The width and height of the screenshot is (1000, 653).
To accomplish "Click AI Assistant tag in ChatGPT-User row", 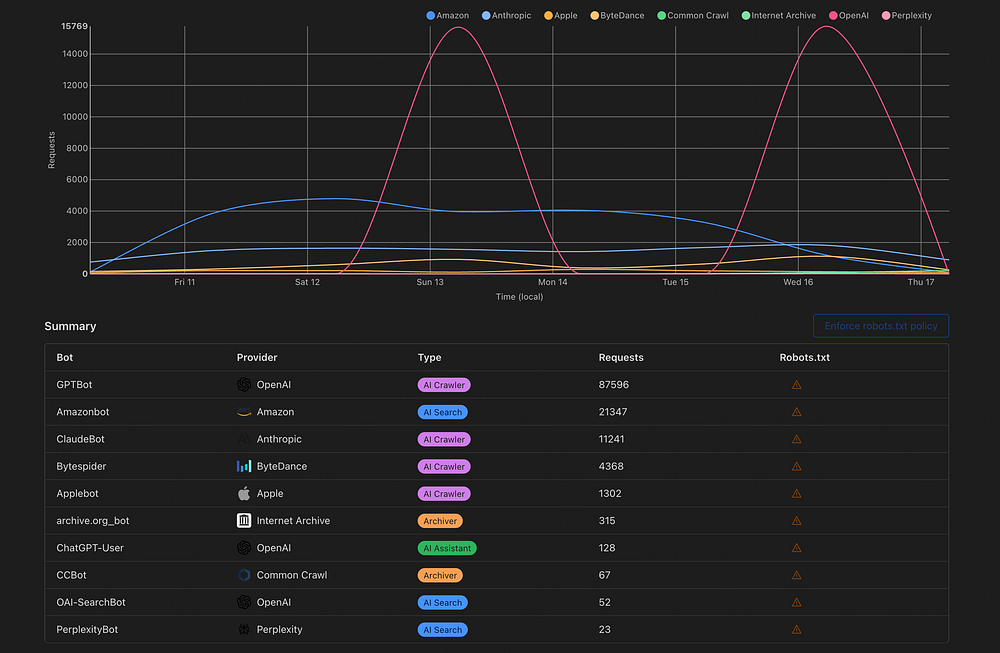I will pyautogui.click(x=447, y=548).
